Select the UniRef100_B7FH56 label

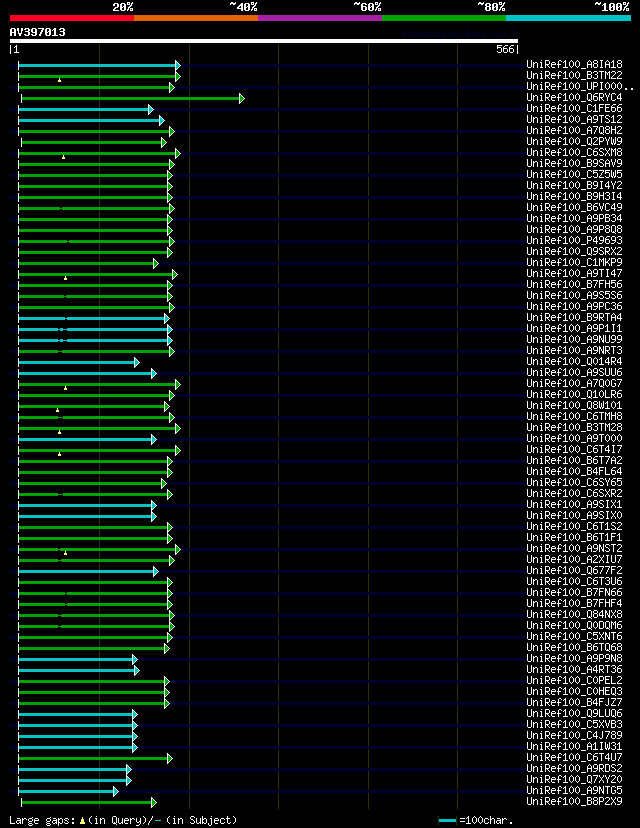tap(574, 285)
